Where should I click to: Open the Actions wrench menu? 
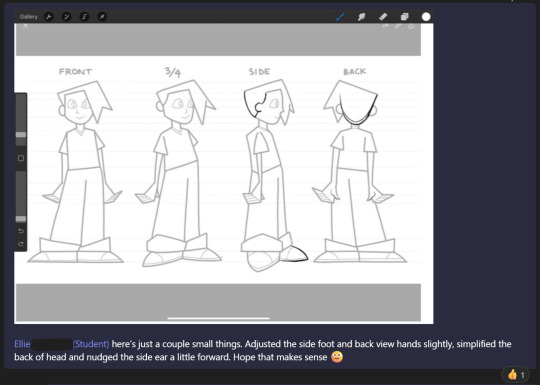tap(49, 17)
